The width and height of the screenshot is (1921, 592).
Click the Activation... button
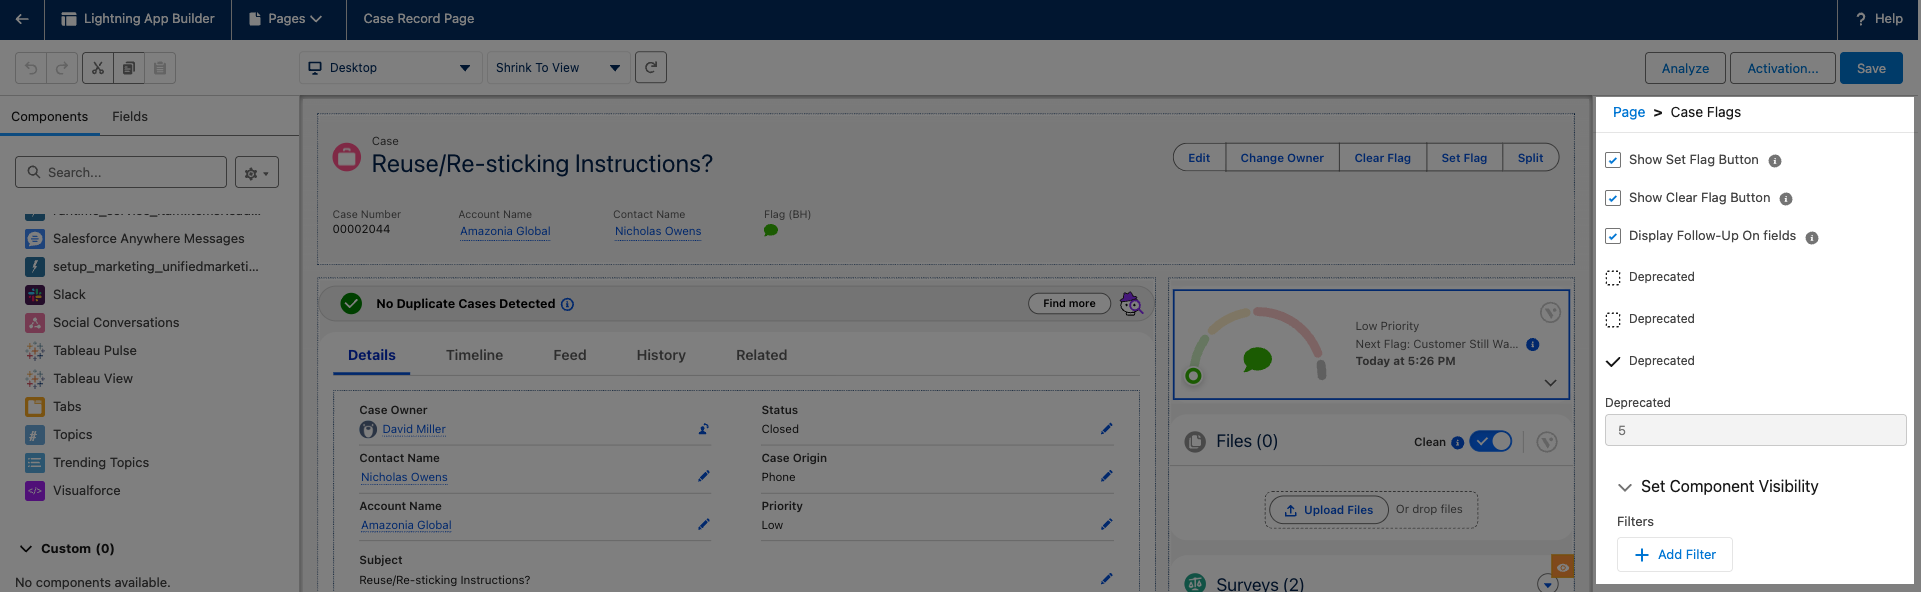(x=1783, y=68)
